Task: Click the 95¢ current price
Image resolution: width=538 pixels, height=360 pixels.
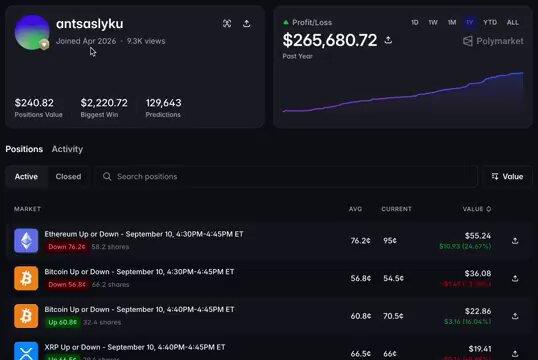Action: coord(390,241)
